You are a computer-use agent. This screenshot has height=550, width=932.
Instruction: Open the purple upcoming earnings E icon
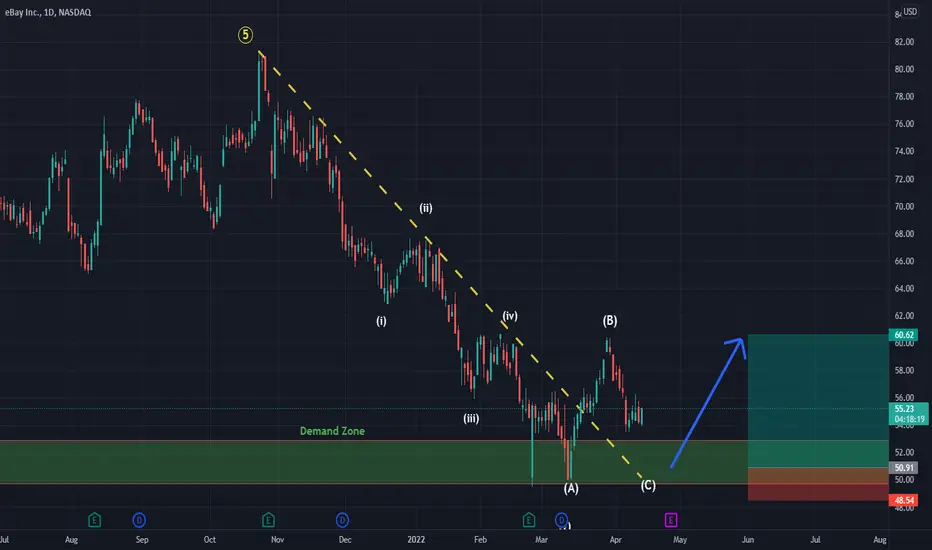tap(670, 520)
